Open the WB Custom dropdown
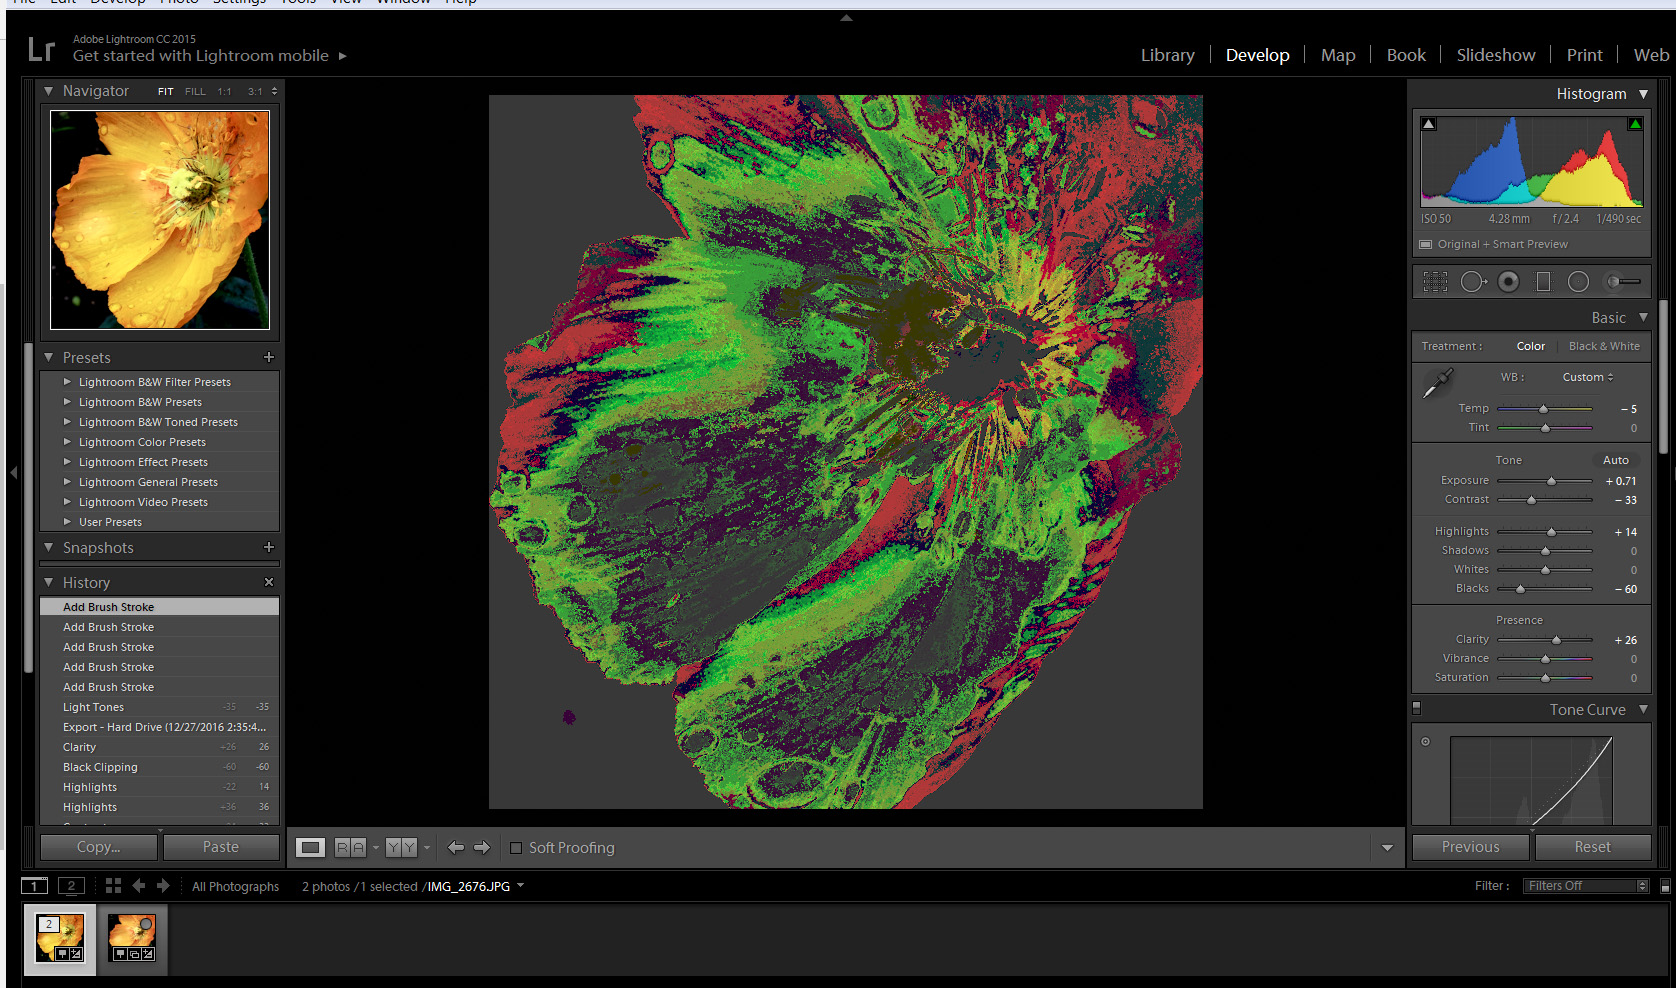This screenshot has width=1676, height=988. [x=1588, y=377]
